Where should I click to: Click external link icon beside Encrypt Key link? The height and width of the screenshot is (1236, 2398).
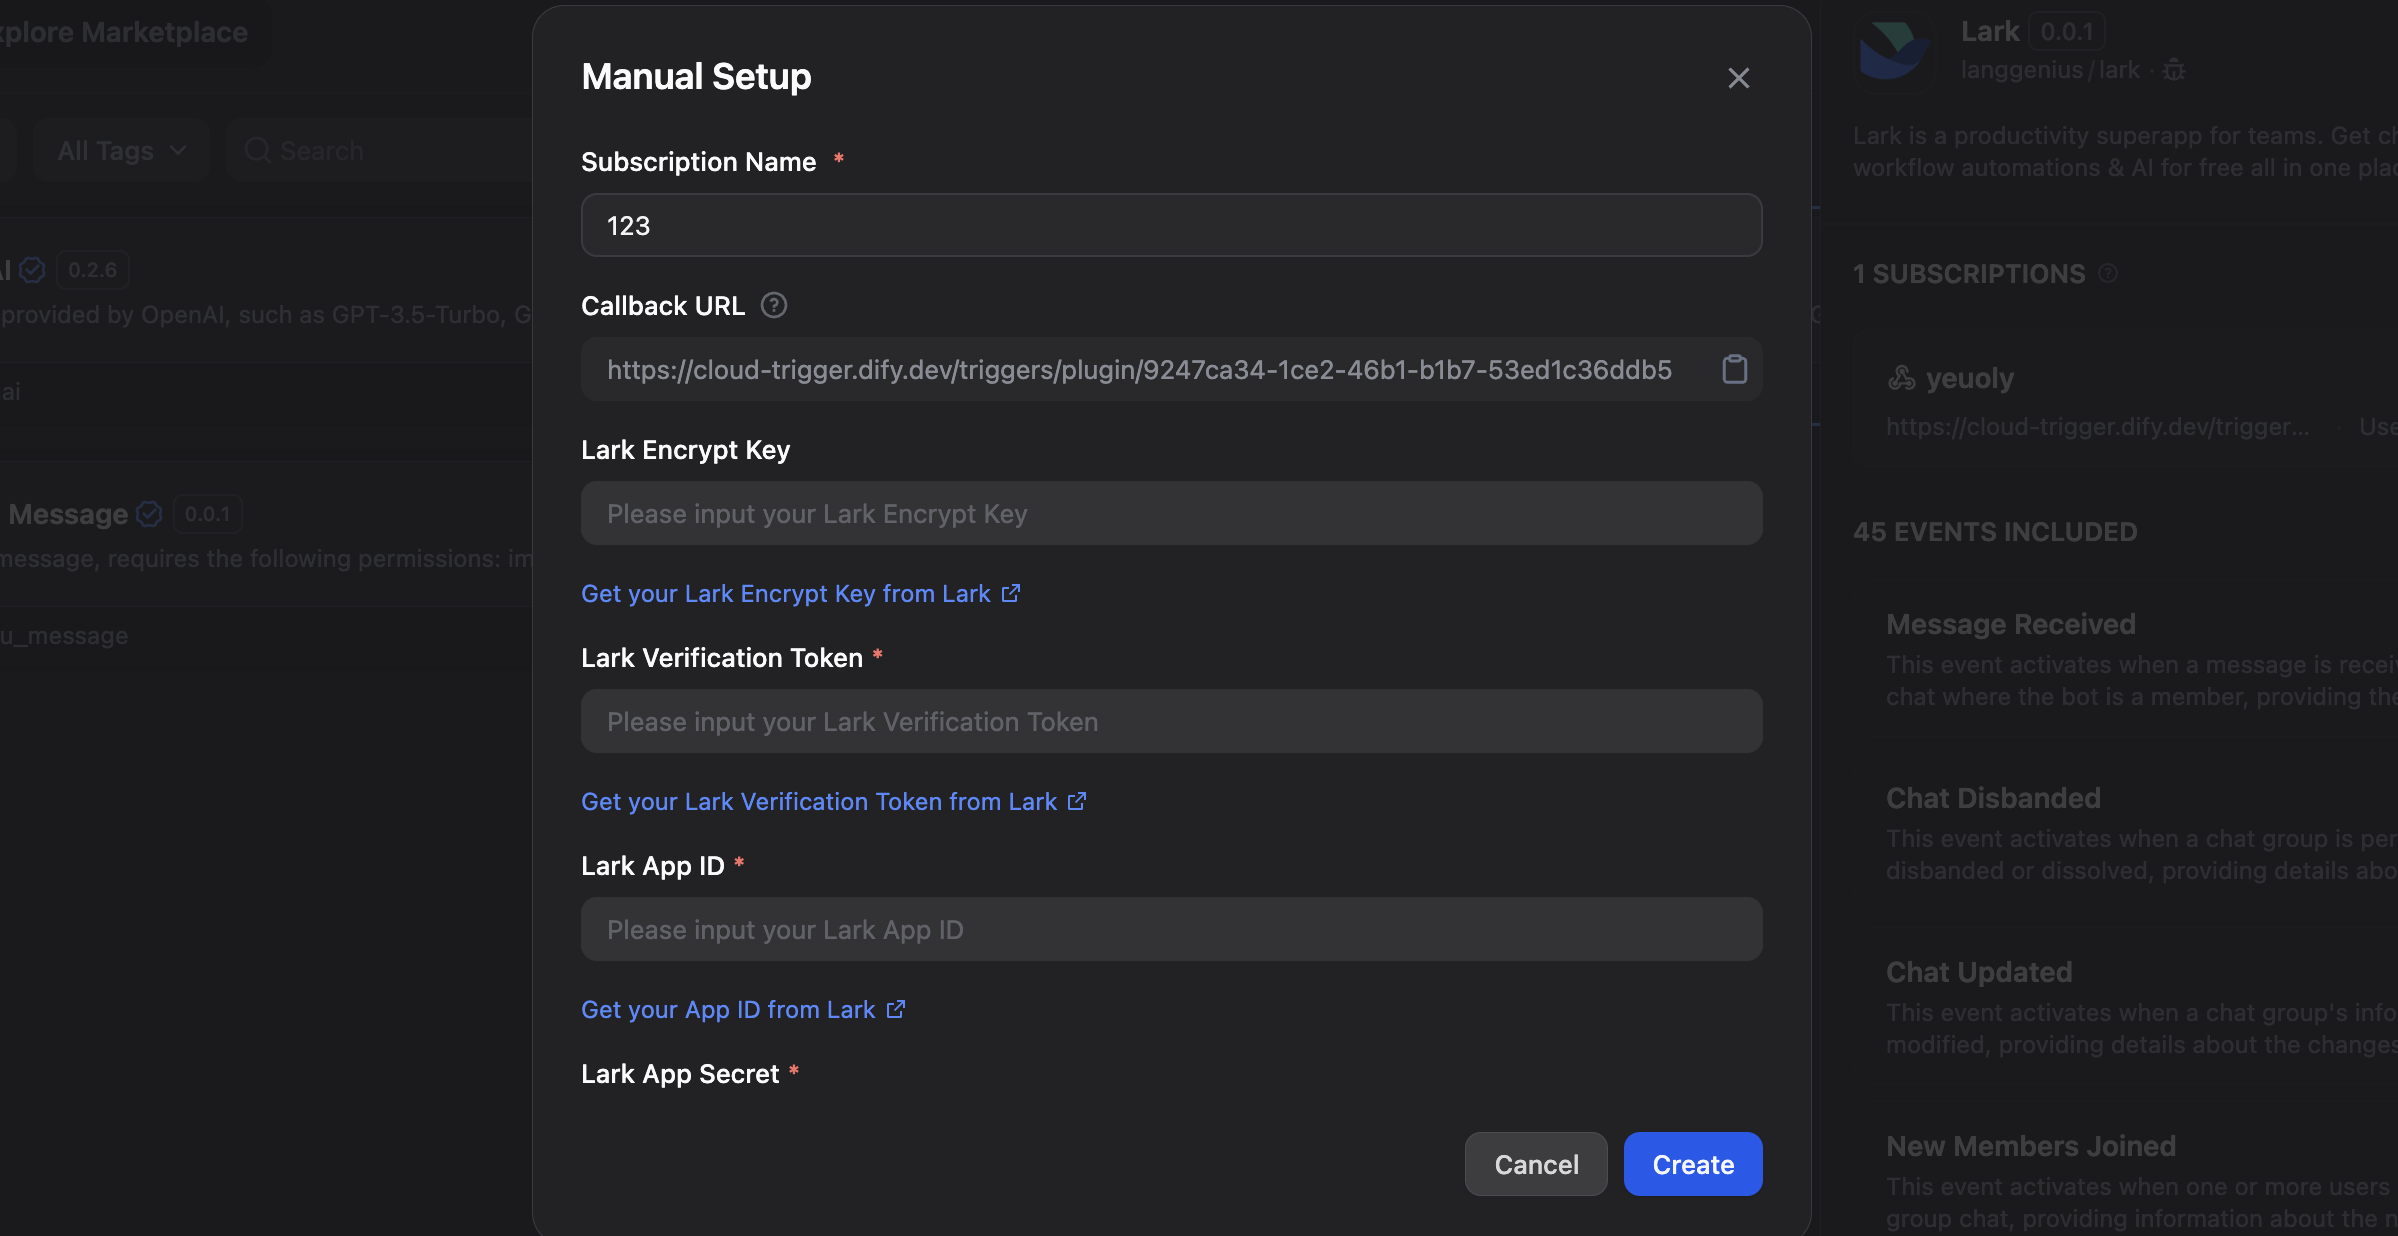pos(1011,593)
